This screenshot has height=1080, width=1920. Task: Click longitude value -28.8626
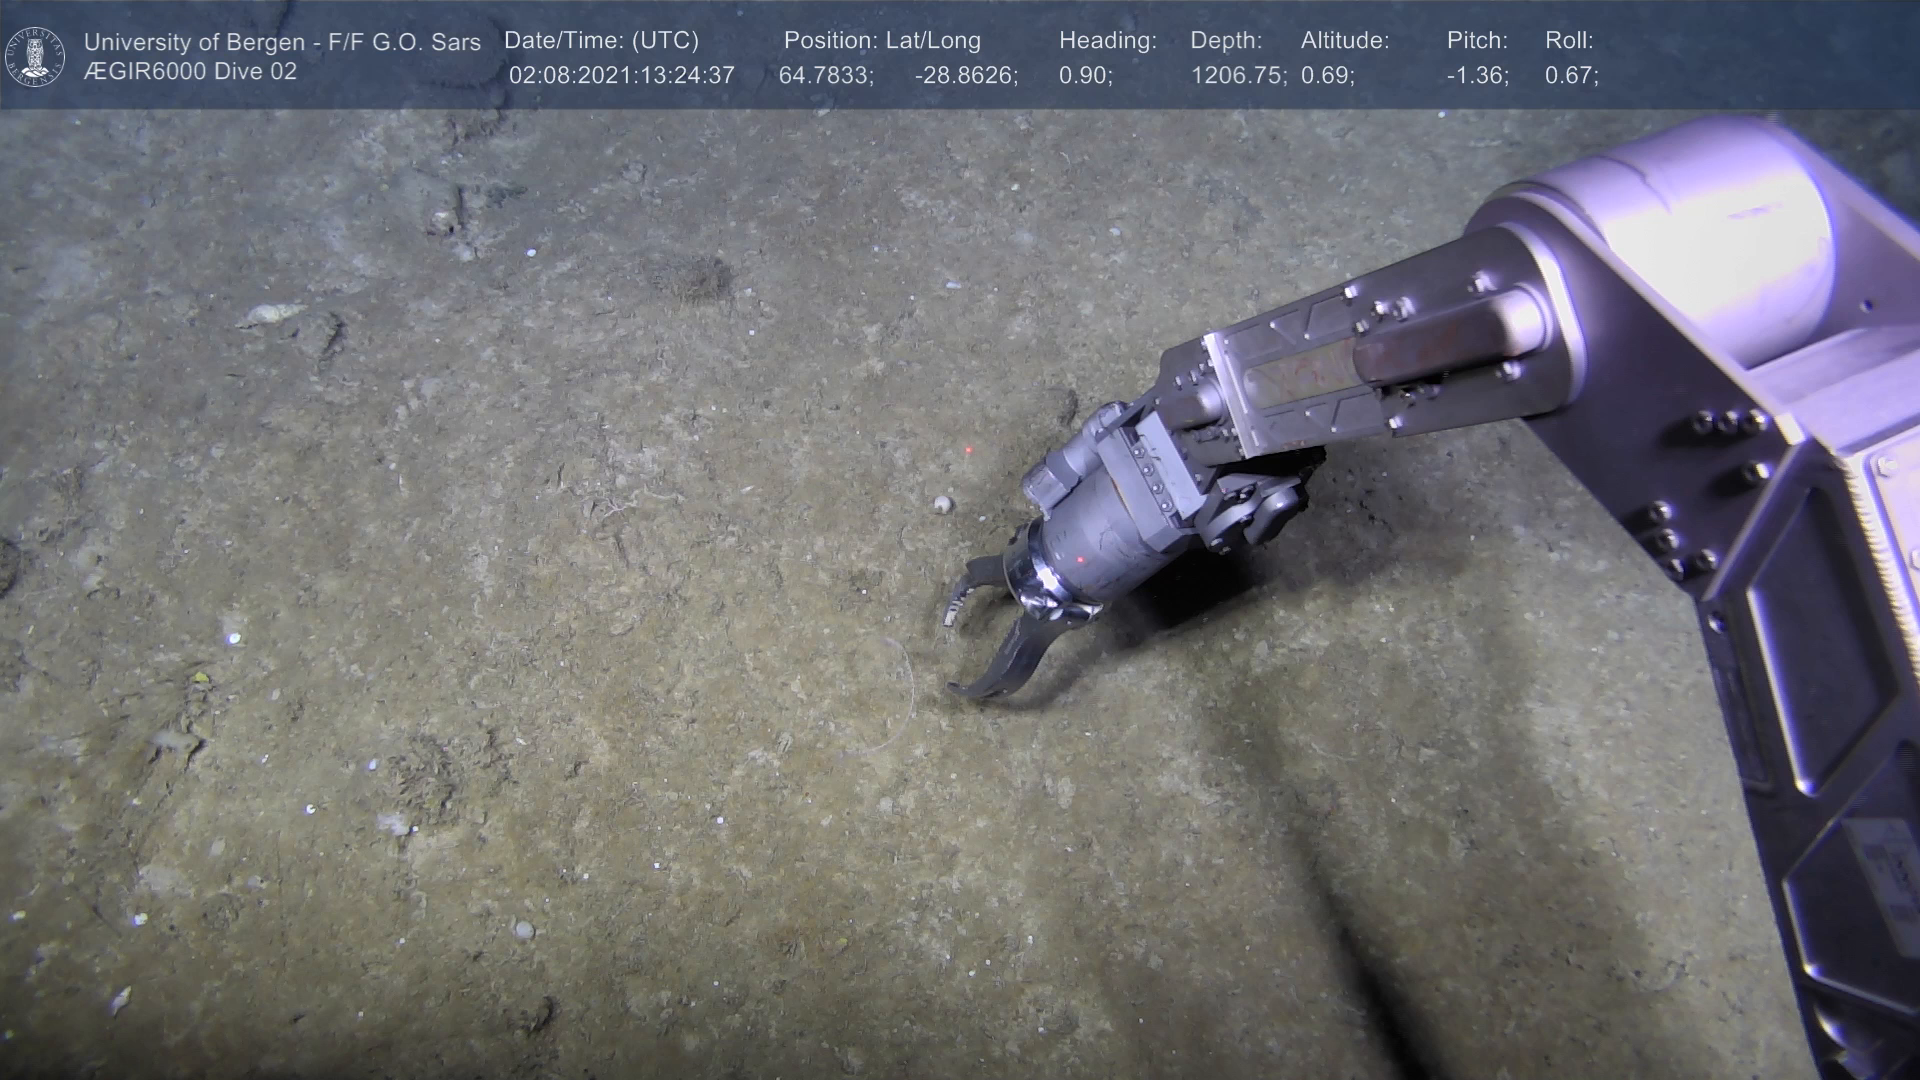click(x=966, y=76)
